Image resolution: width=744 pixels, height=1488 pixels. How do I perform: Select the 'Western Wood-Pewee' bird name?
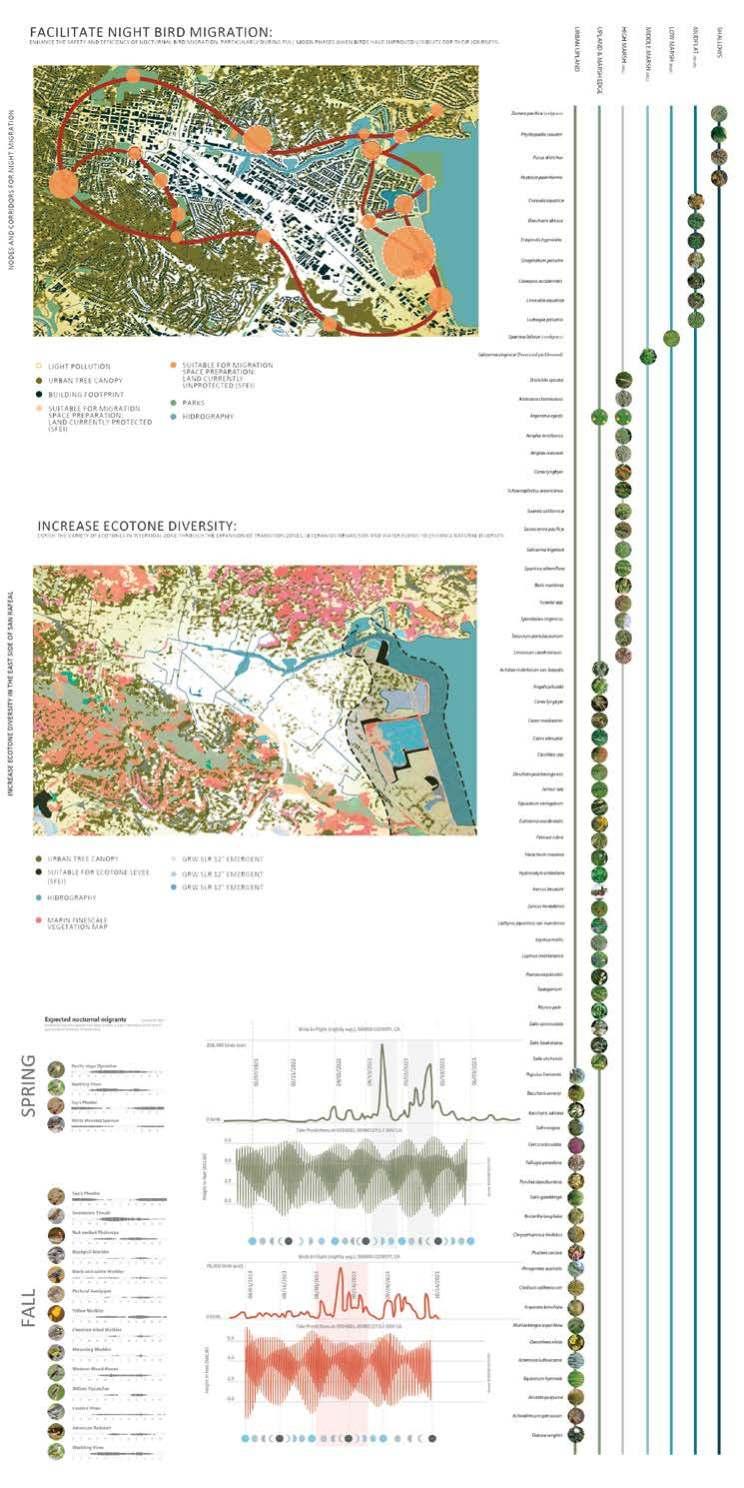[x=93, y=1368]
